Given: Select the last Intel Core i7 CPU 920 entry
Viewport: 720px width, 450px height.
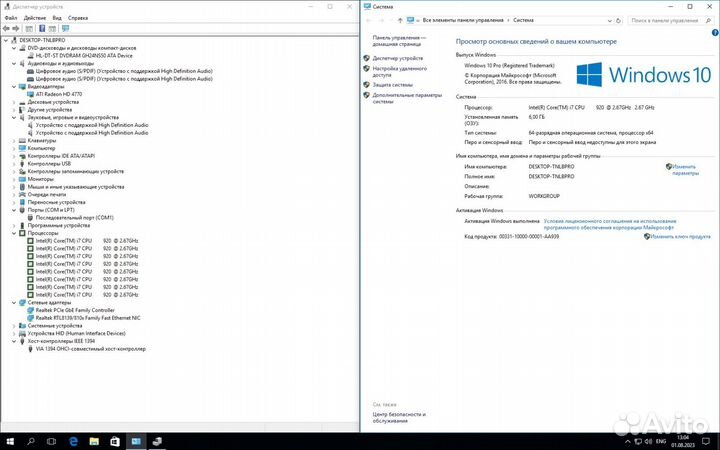Looking at the screenshot, I should 87,295.
